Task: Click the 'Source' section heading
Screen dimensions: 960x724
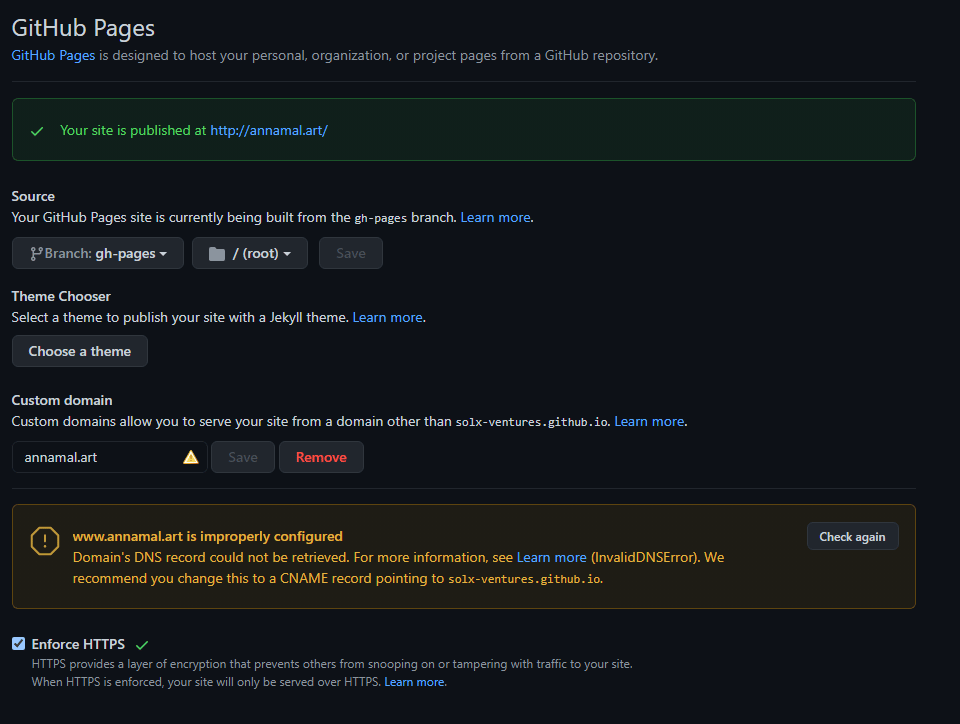Action: [x=33, y=196]
